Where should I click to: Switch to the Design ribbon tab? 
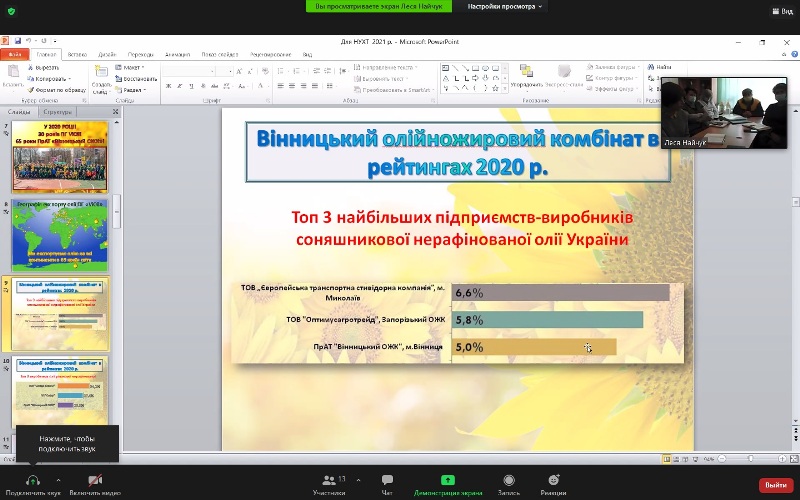107,54
